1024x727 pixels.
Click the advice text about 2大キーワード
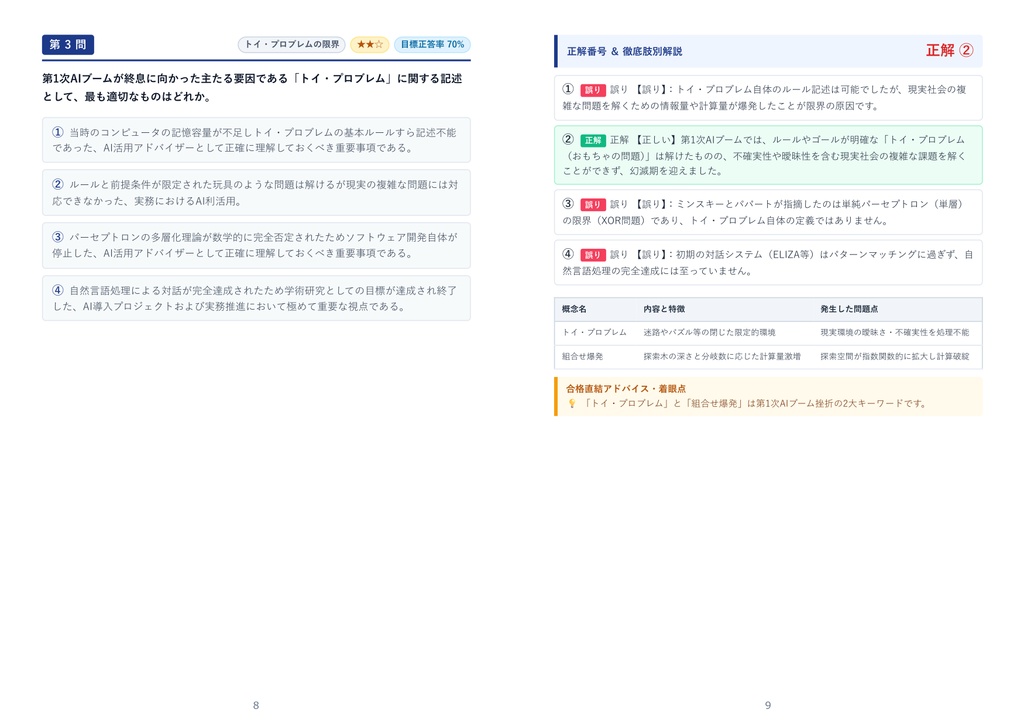[754, 404]
